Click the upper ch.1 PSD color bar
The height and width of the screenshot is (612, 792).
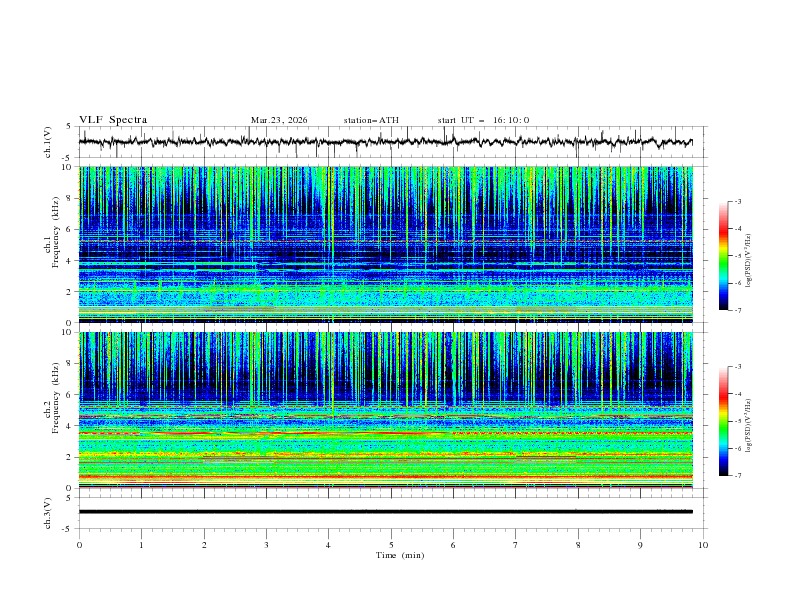click(x=723, y=255)
